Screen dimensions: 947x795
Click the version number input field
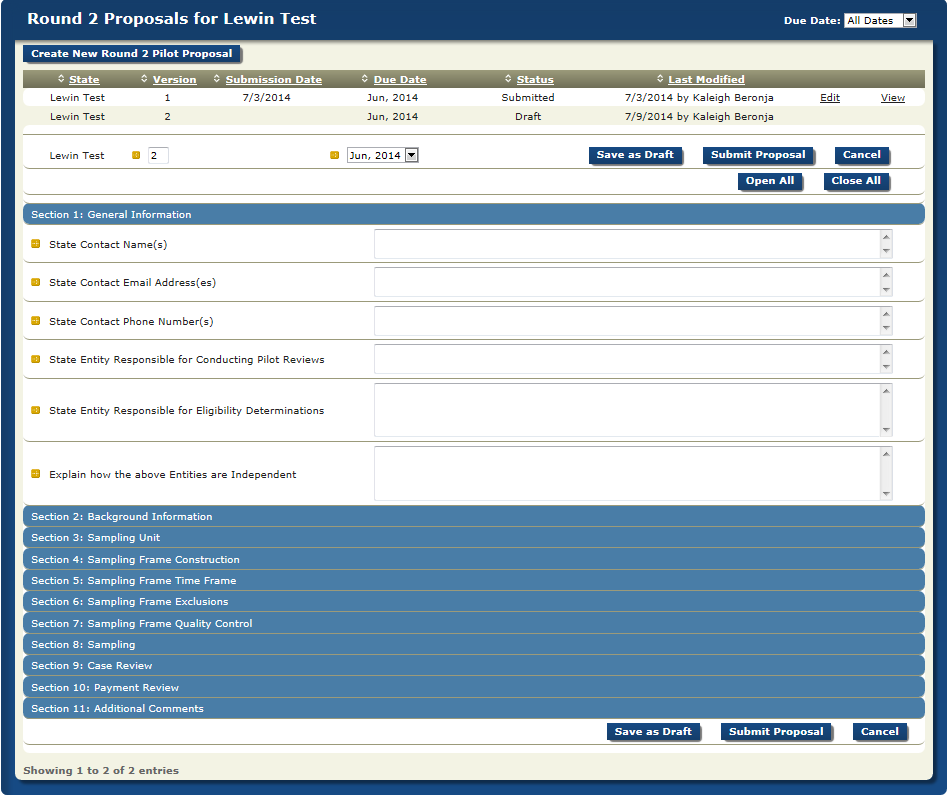[158, 155]
